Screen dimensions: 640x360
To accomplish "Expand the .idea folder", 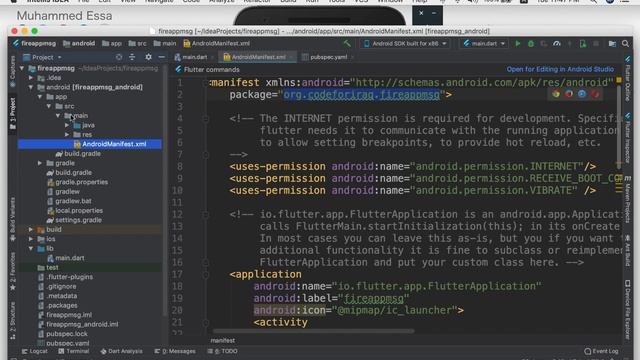I will (x=31, y=78).
